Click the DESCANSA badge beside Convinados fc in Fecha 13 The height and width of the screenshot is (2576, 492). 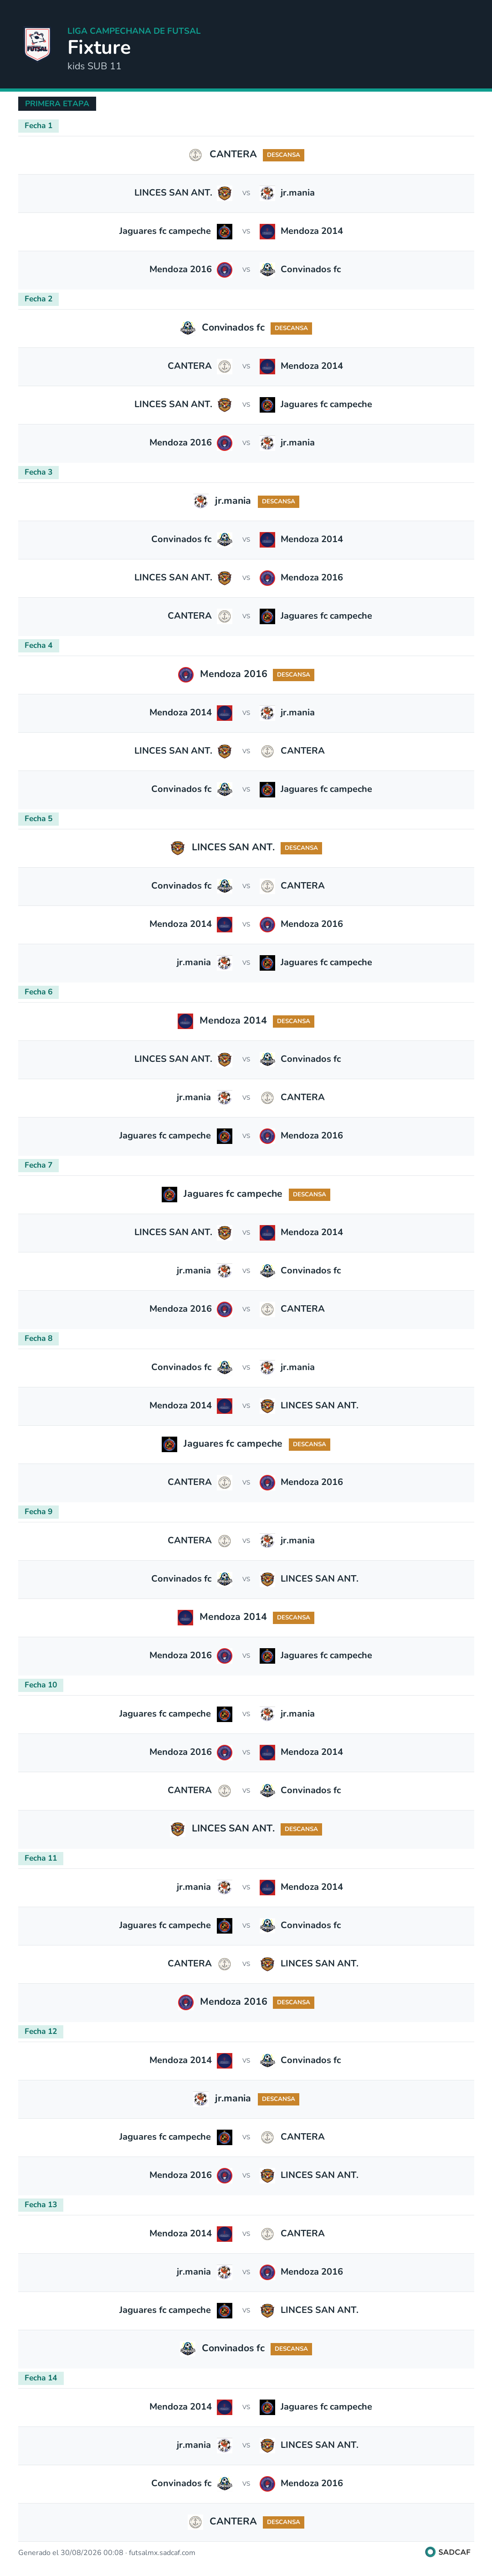pyautogui.click(x=291, y=2348)
